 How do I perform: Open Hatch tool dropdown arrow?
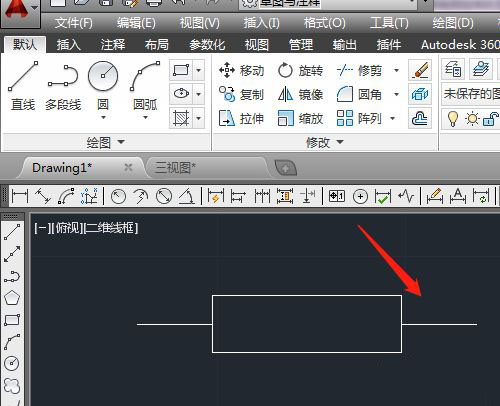198,118
